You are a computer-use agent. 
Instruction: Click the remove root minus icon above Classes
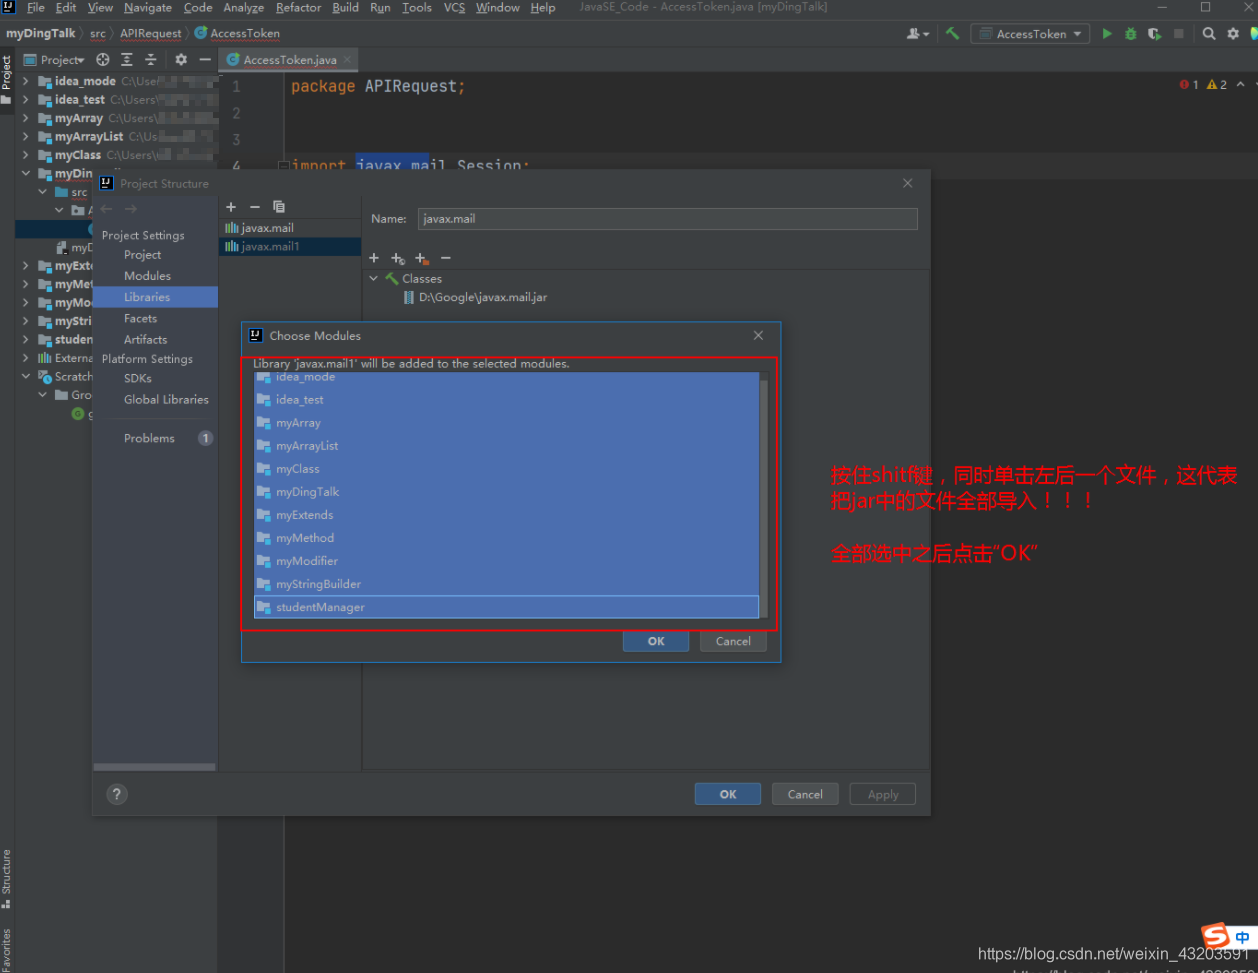[446, 258]
